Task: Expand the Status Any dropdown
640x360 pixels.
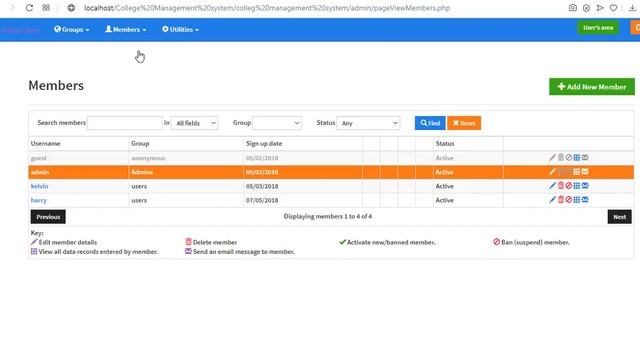Action: pyautogui.click(x=368, y=123)
